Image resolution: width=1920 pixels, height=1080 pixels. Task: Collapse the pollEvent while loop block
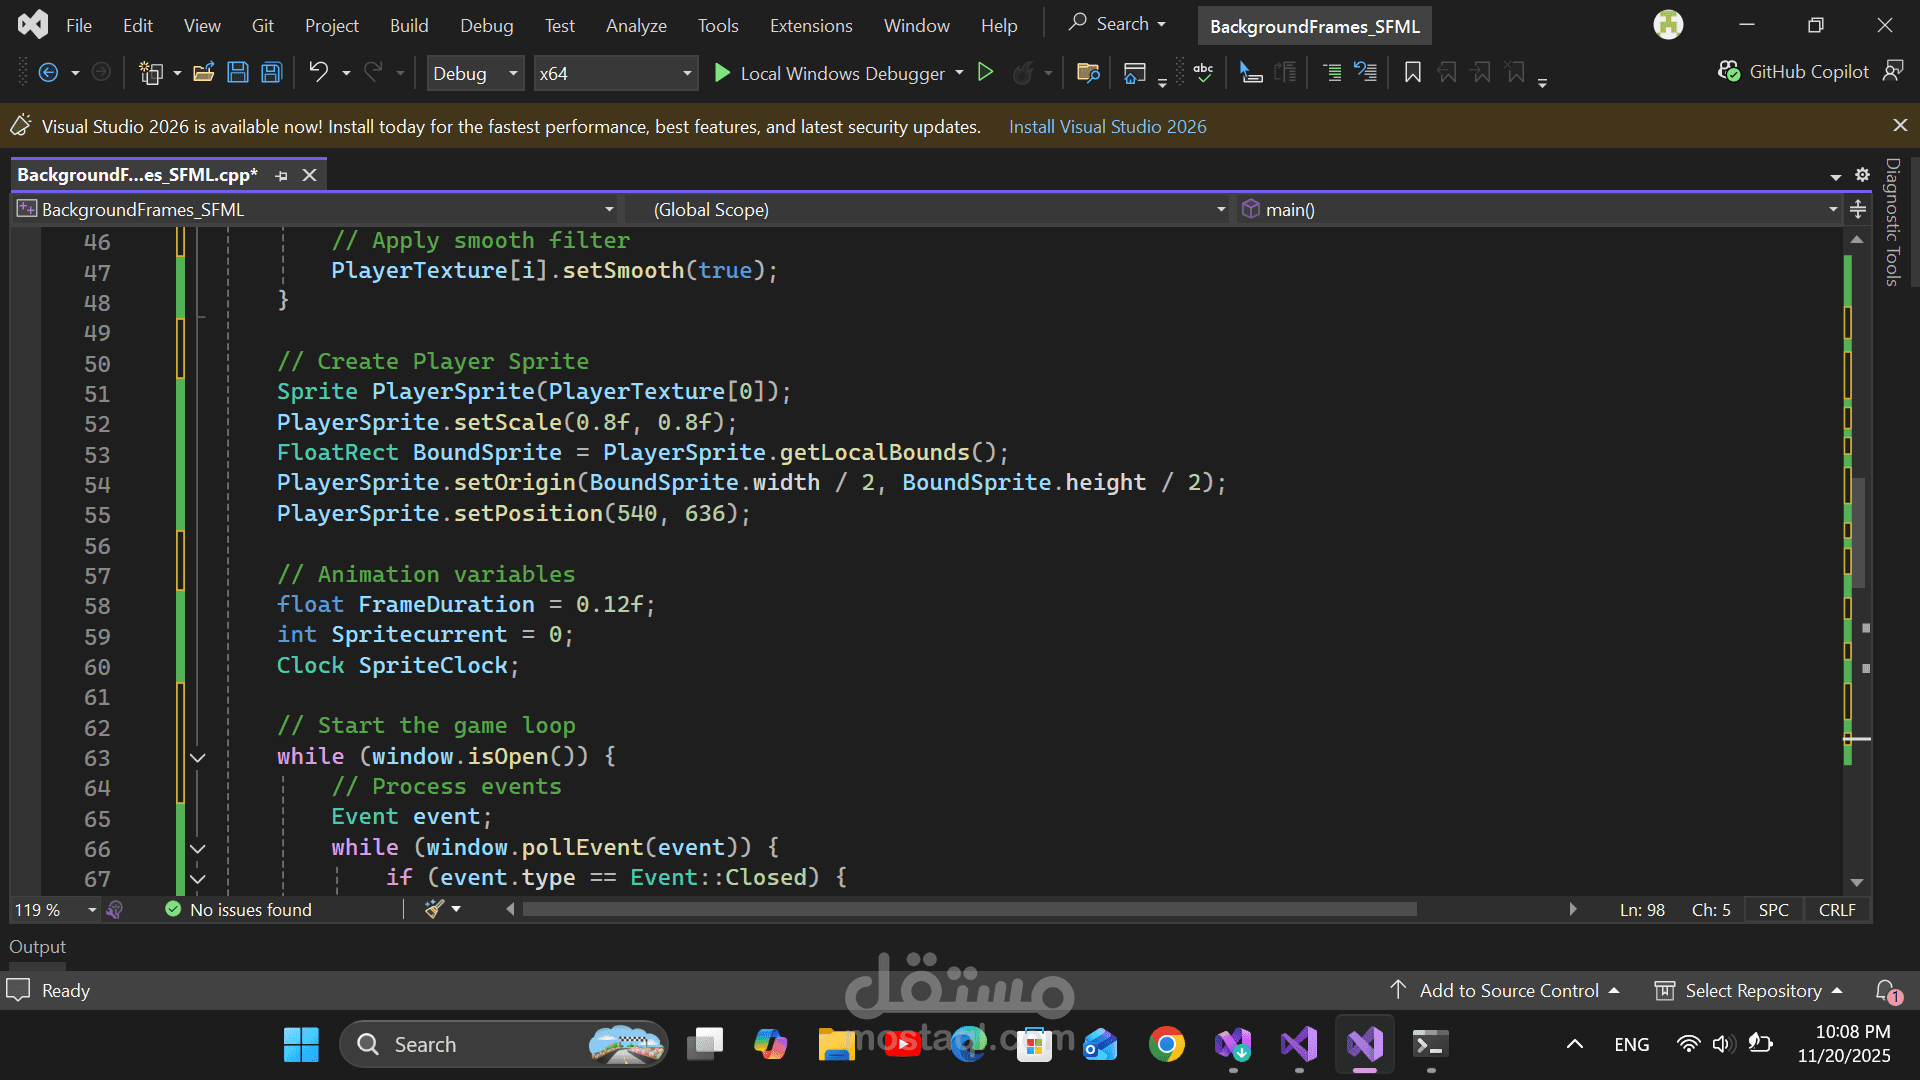point(198,849)
